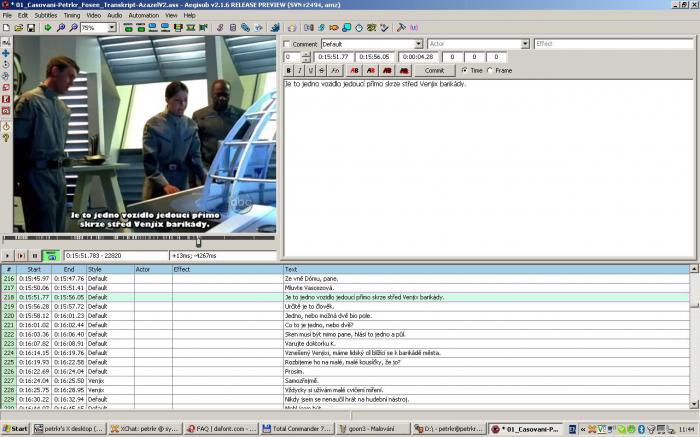Toggle Italic formatting button

click(x=300, y=71)
